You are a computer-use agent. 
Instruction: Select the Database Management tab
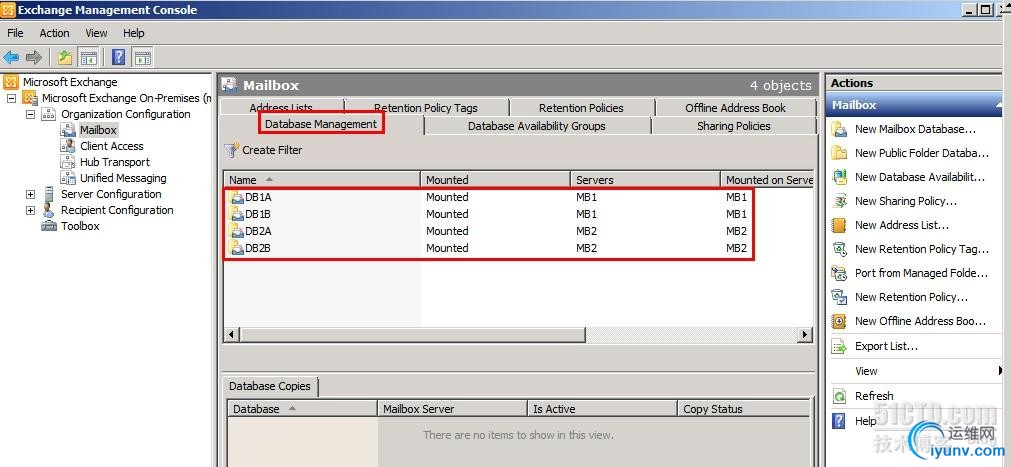(x=321, y=124)
